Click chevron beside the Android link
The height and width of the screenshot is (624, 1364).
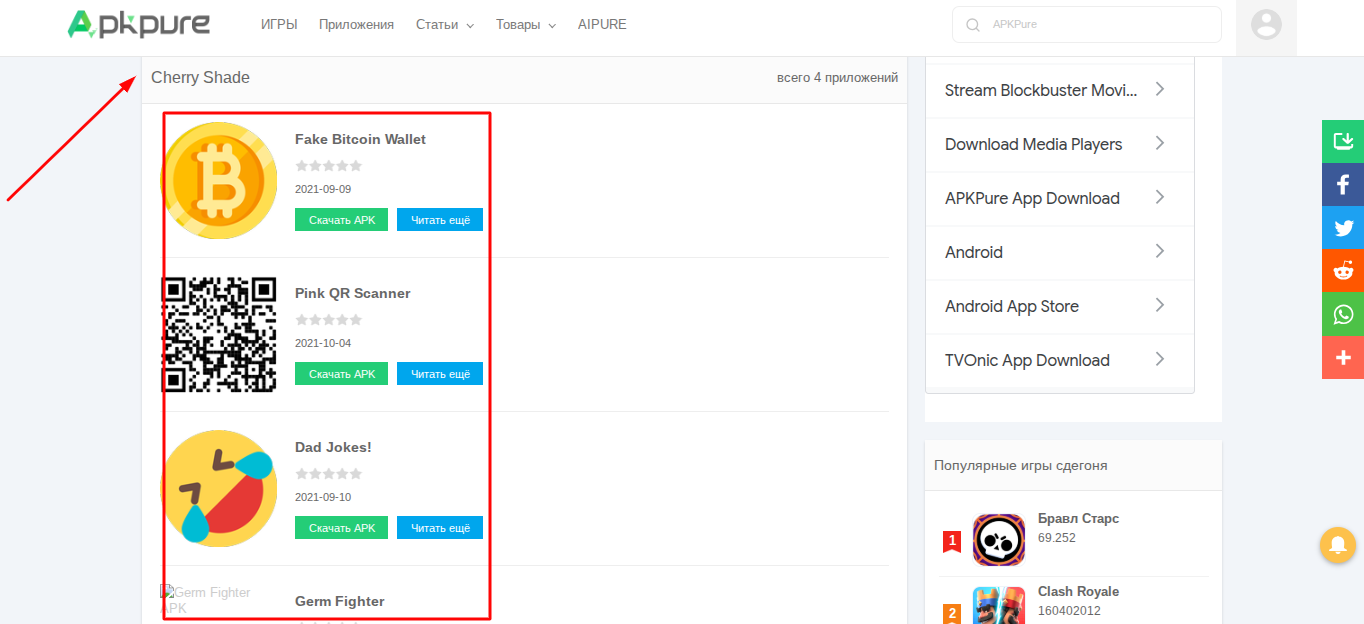click(x=1160, y=251)
